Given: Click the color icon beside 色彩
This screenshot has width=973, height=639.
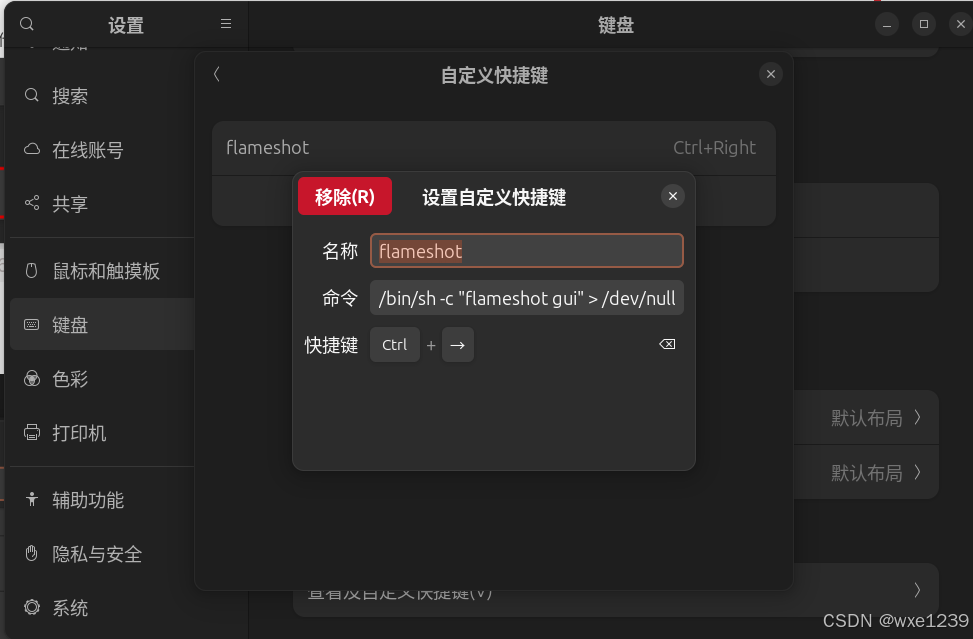Looking at the screenshot, I should click(32, 378).
